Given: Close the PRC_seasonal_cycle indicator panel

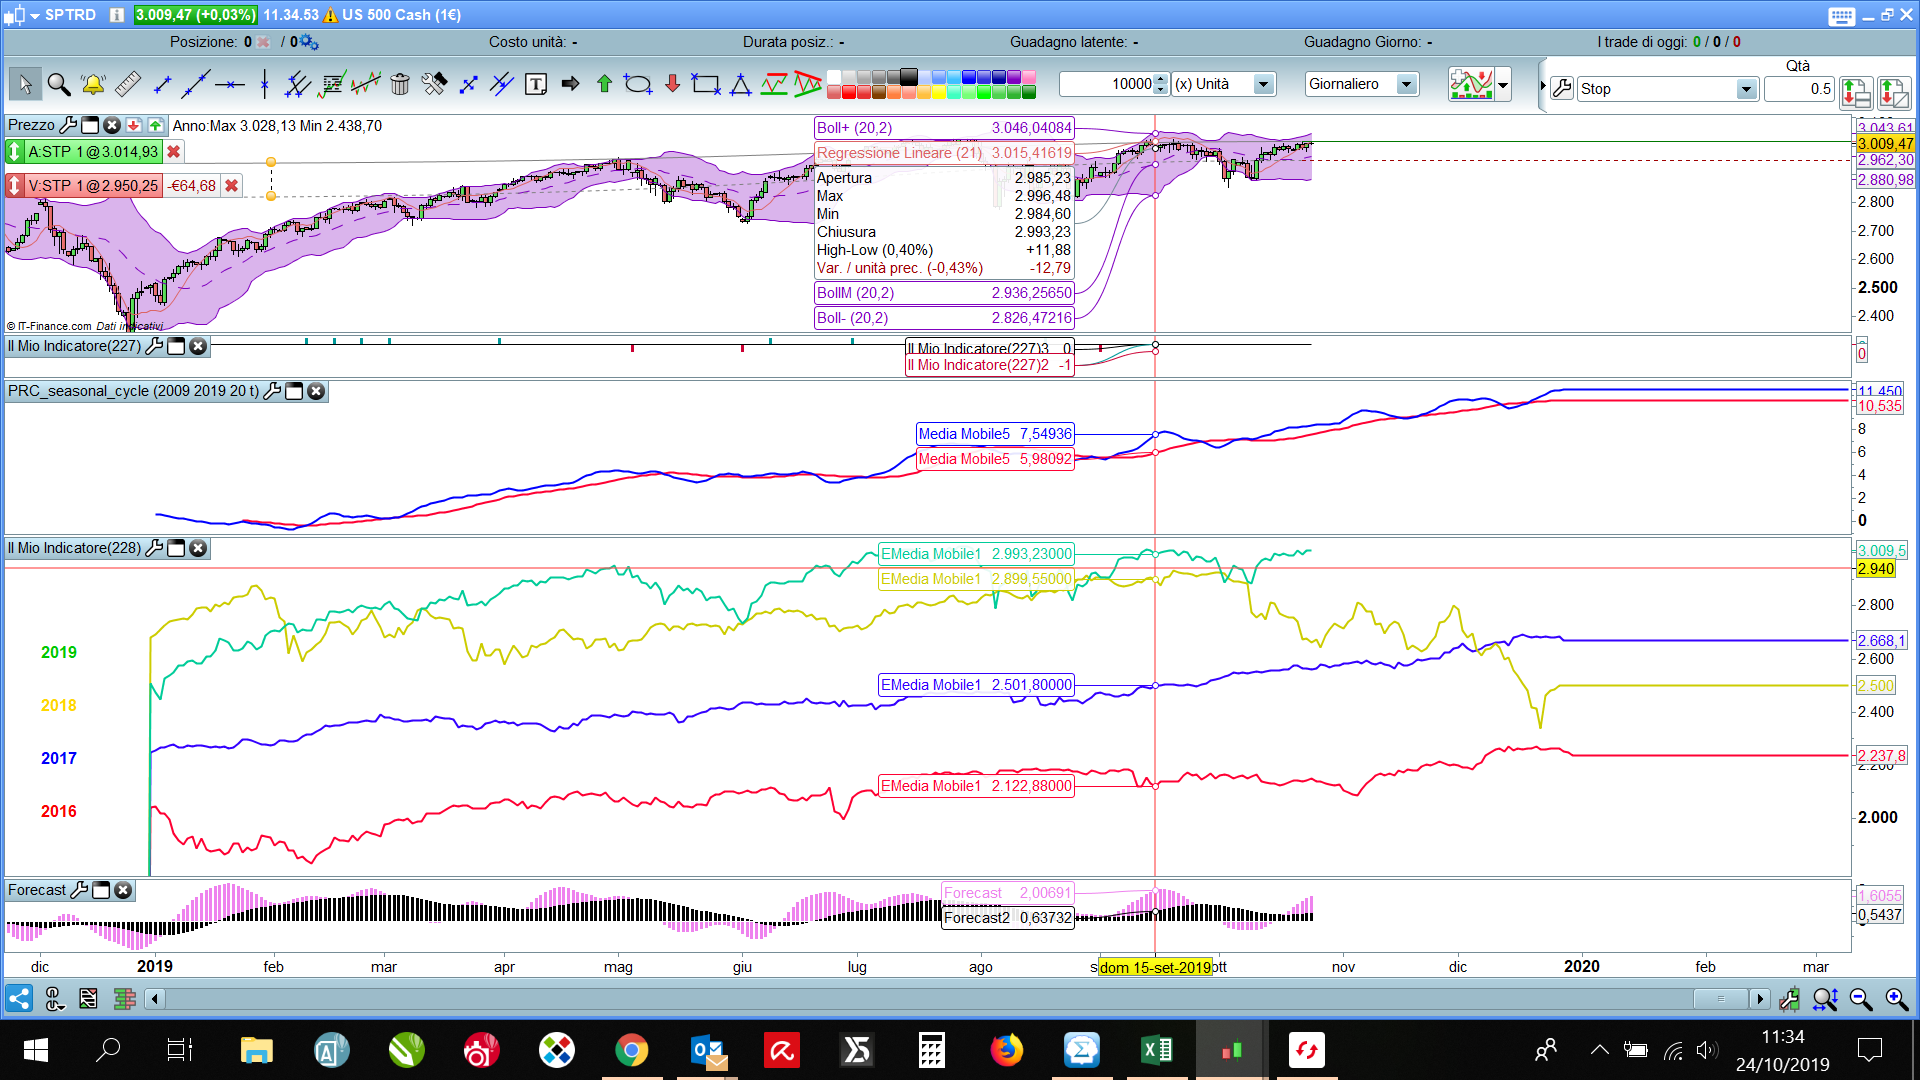Looking at the screenshot, I should click(x=316, y=391).
